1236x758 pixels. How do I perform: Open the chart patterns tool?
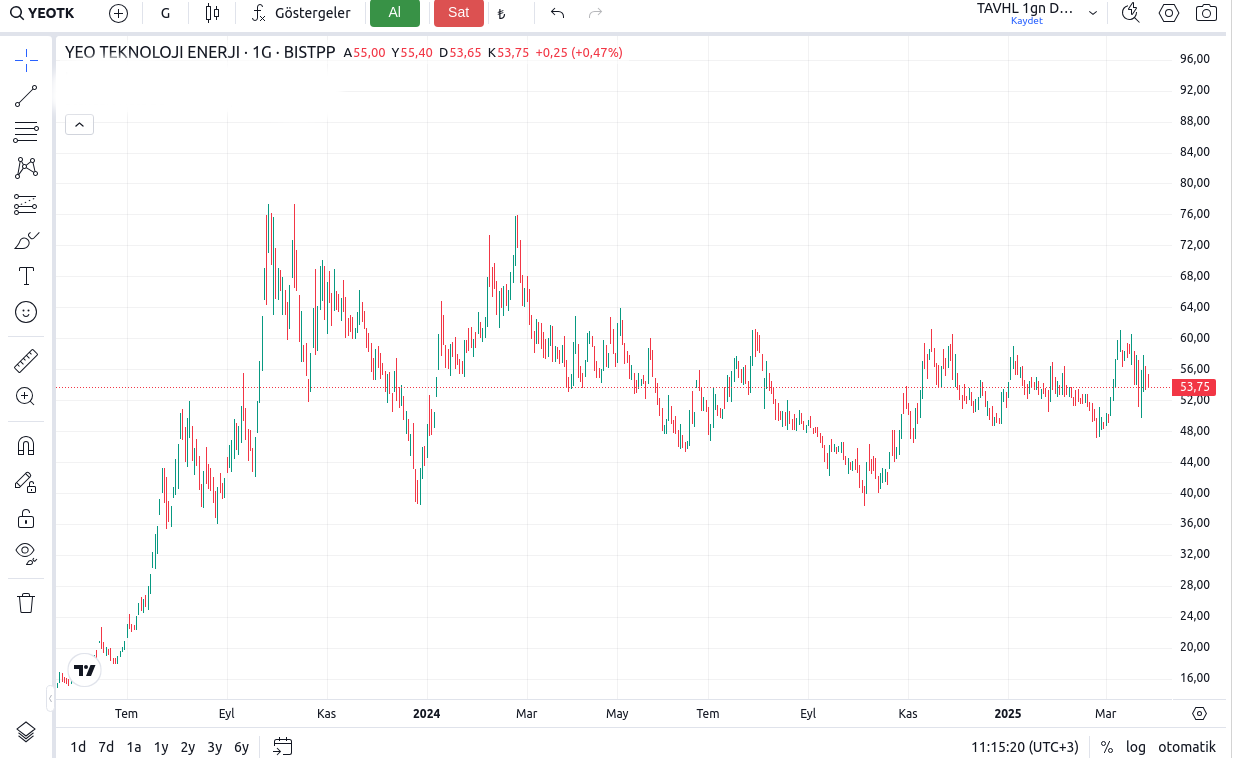pos(26,168)
